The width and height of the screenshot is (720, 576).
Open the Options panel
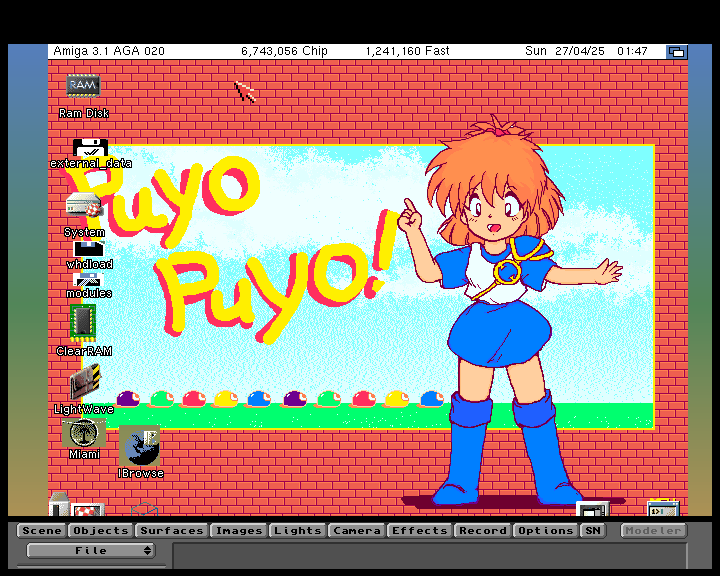(x=546, y=531)
